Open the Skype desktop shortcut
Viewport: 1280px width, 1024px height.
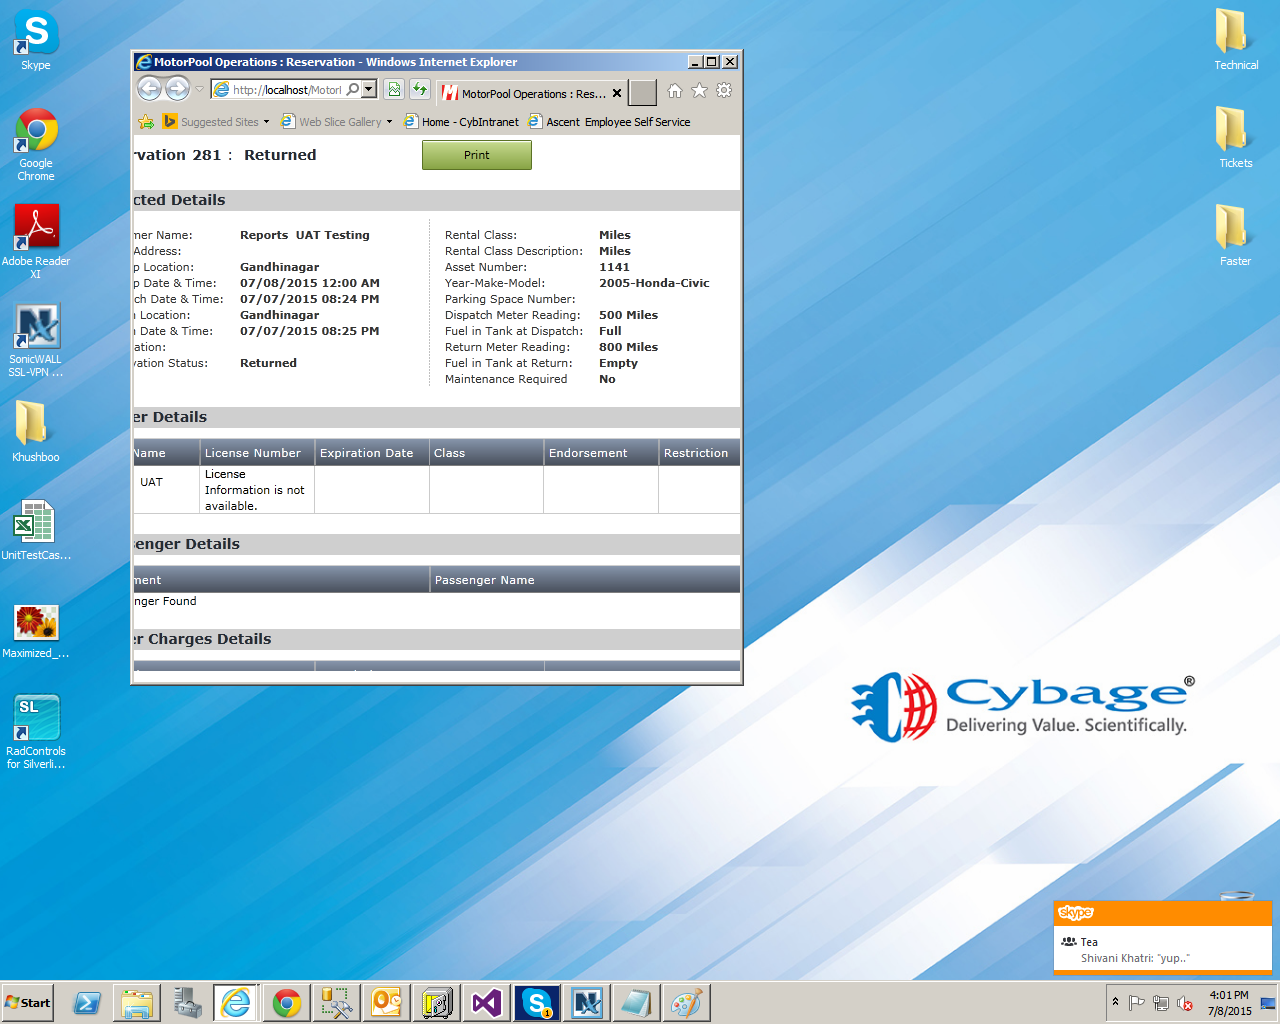click(x=36, y=40)
